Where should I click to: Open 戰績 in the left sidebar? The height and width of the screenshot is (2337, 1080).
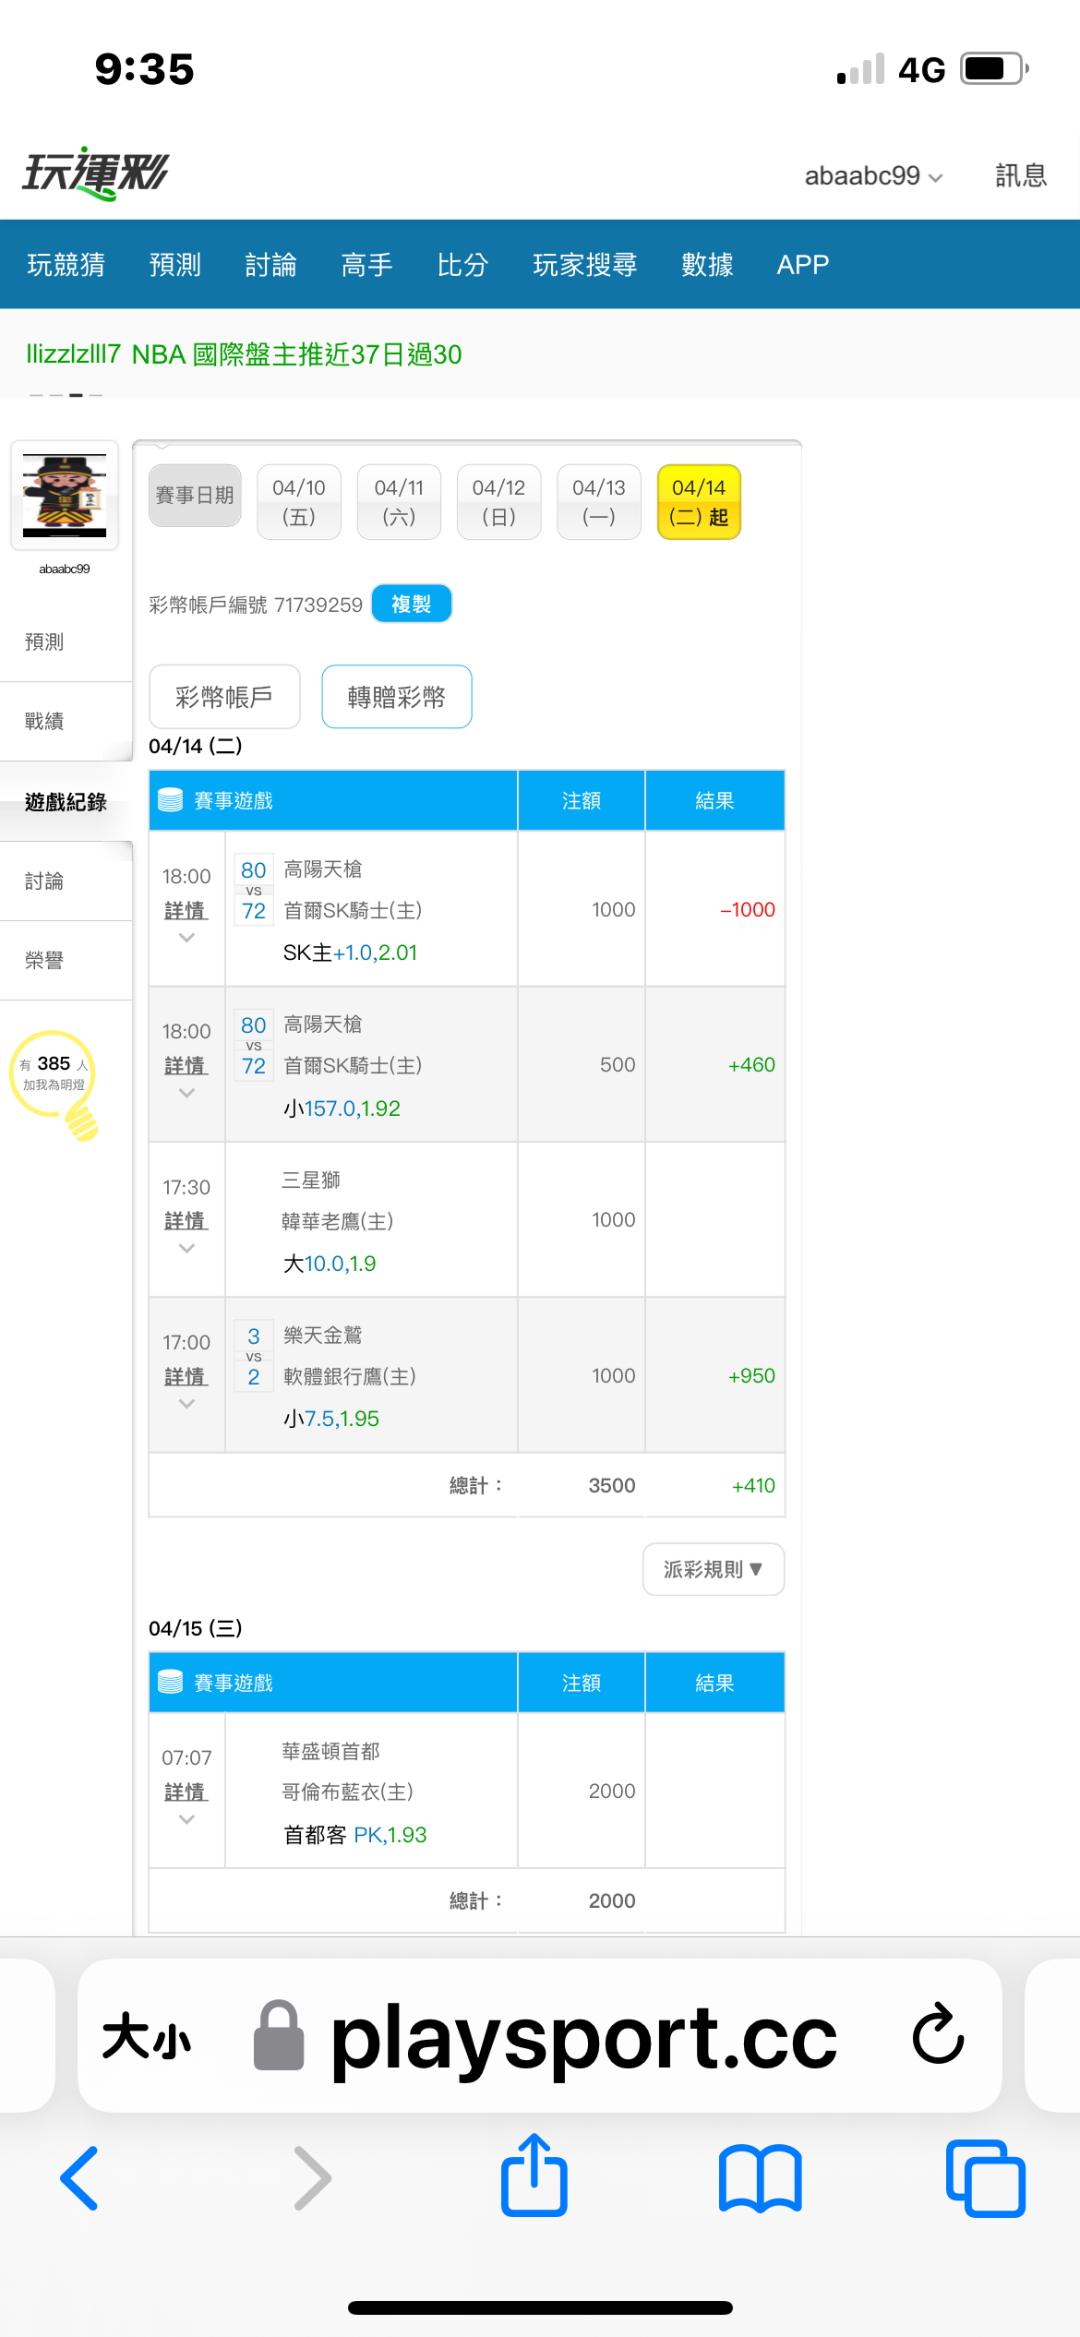tap(45, 721)
